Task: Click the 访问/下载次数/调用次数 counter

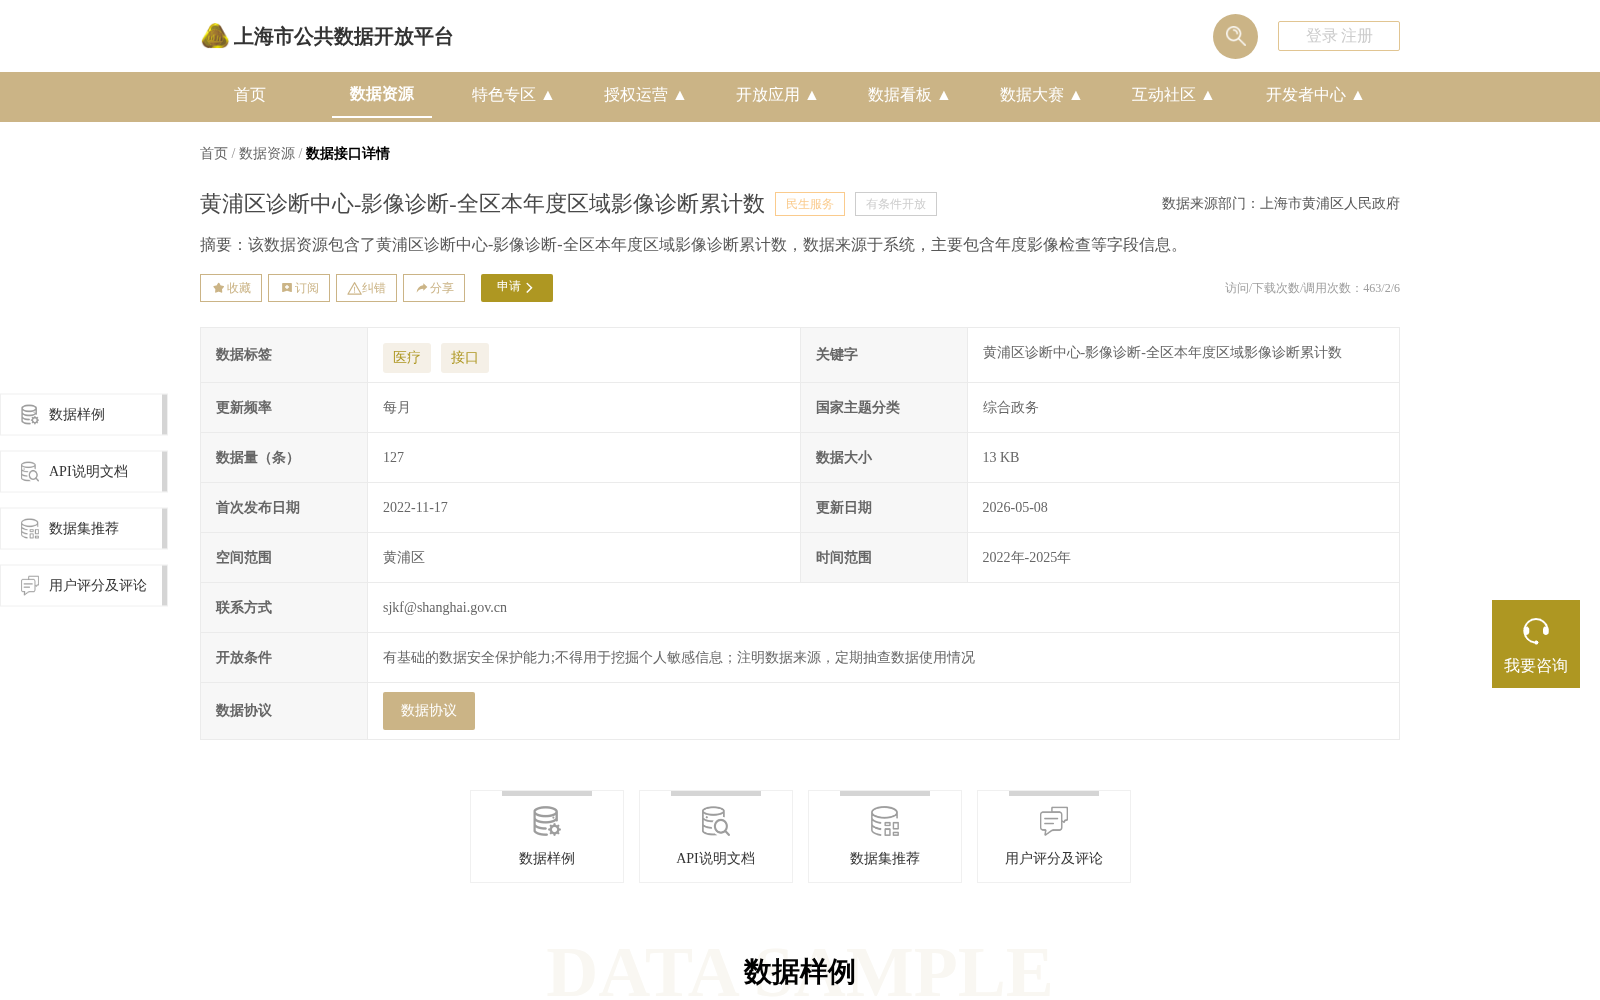Action: click(x=1312, y=288)
